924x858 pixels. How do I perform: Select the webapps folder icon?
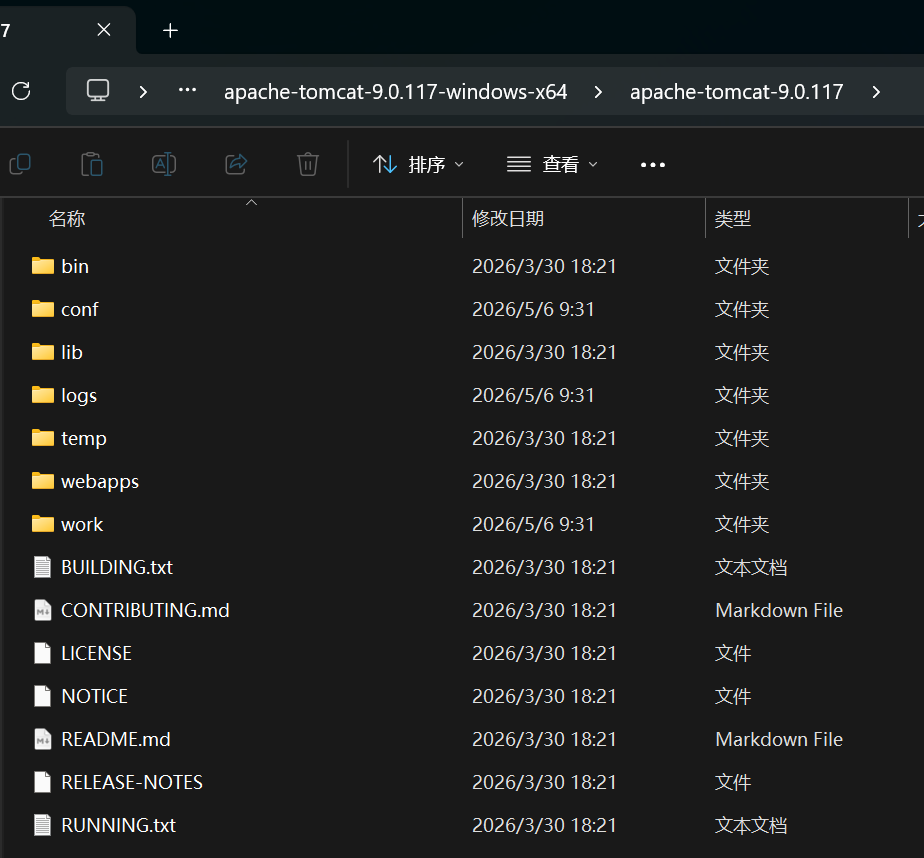coord(42,481)
